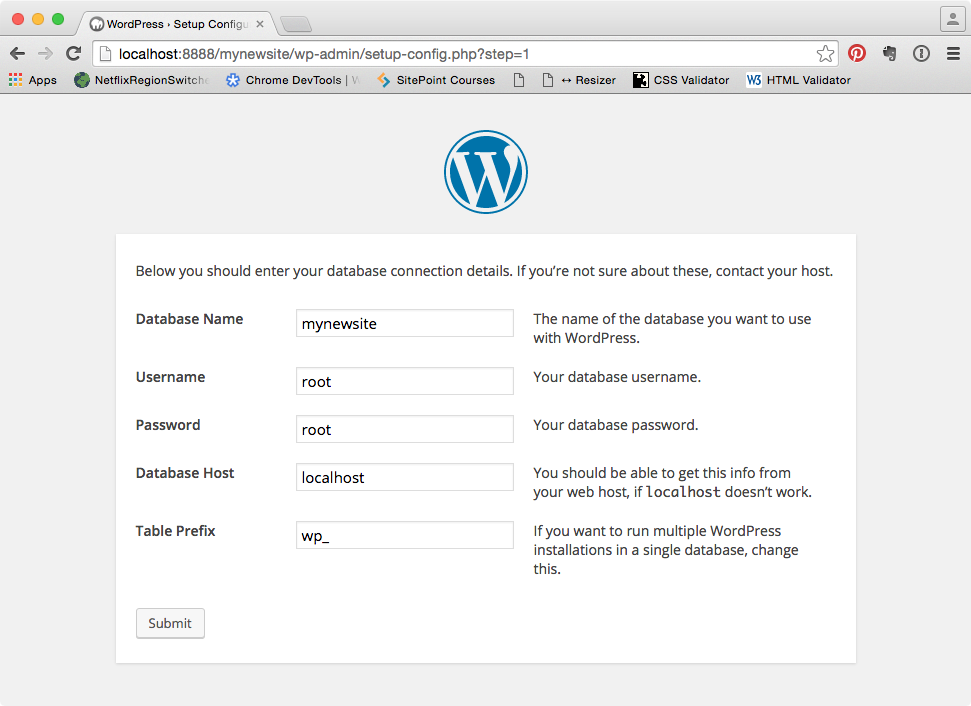
Task: Open a new tab with the new-tab button
Action: [296, 24]
